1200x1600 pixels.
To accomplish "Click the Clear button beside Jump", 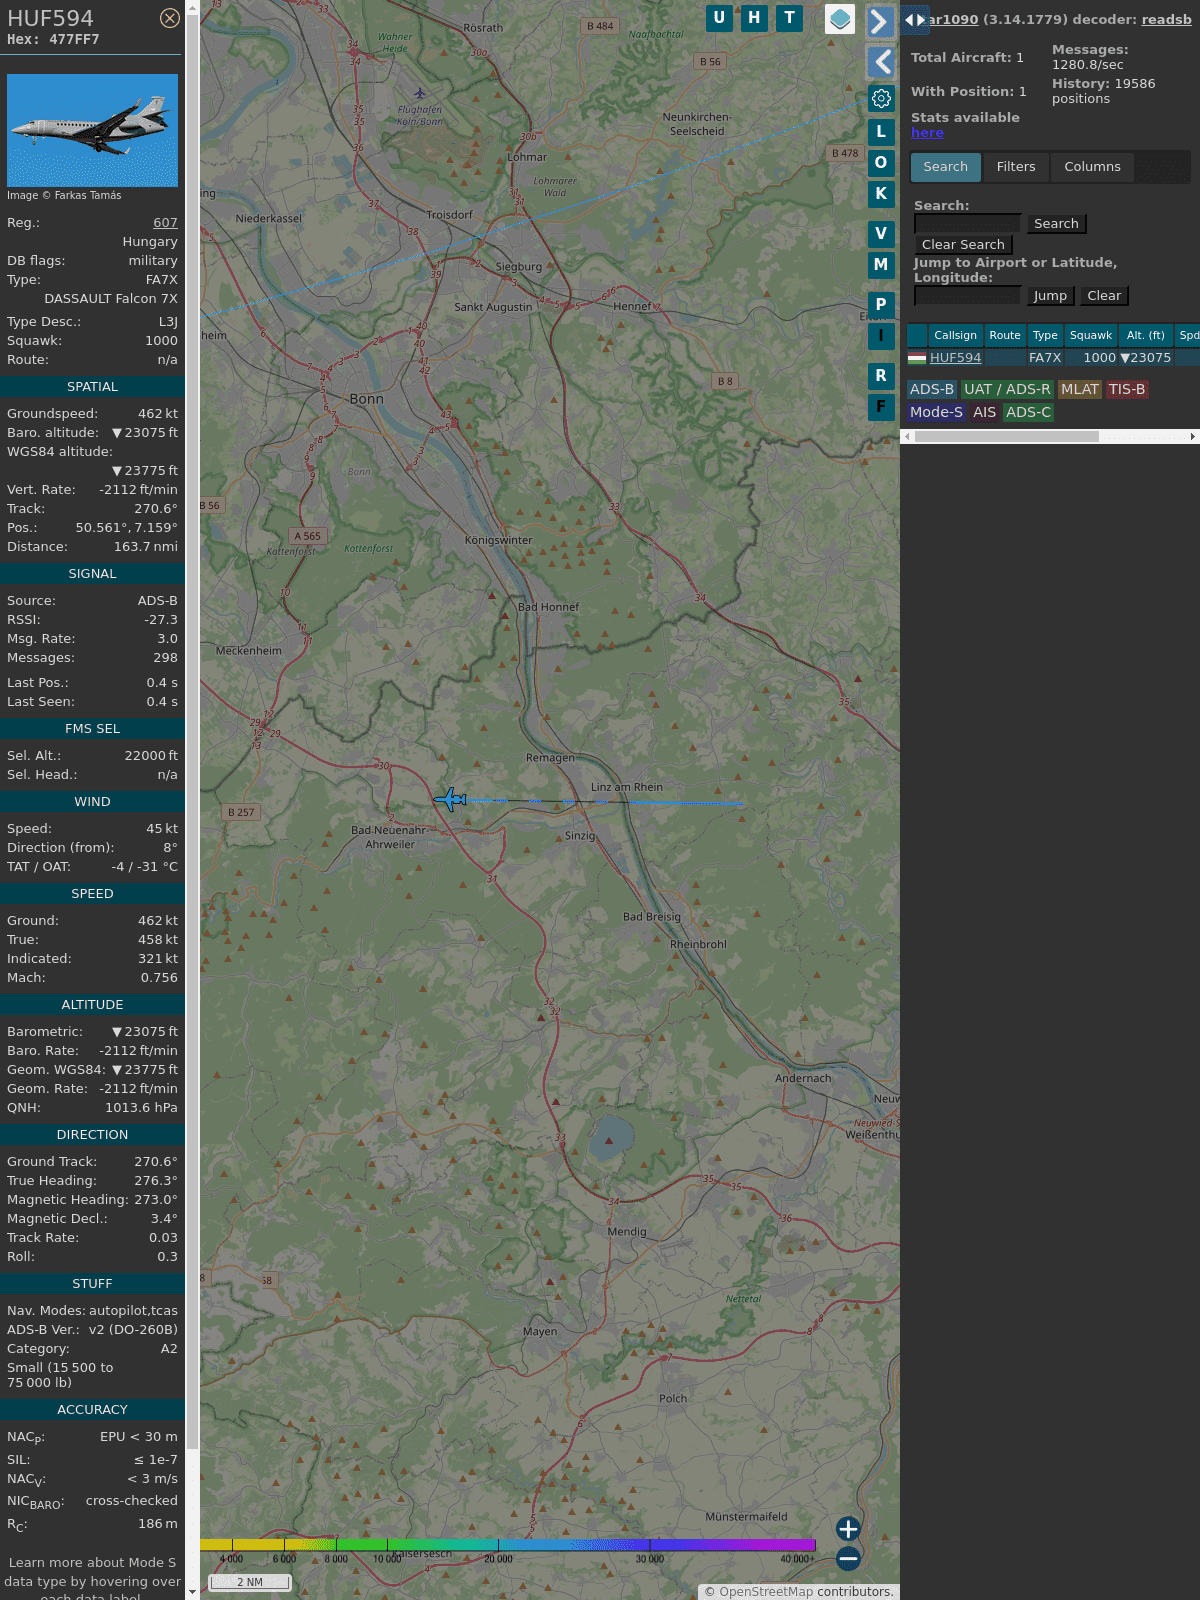I will pos(1104,296).
